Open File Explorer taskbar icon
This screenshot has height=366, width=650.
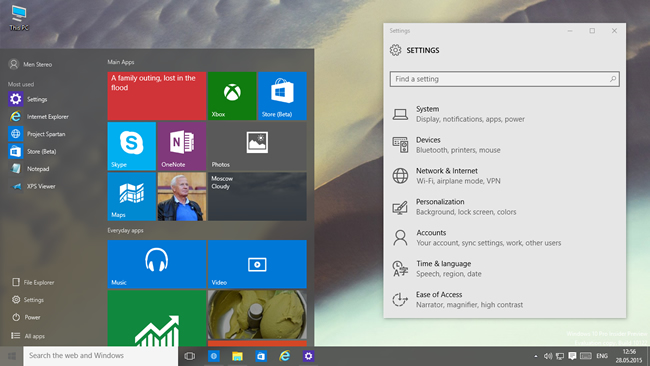pos(237,356)
